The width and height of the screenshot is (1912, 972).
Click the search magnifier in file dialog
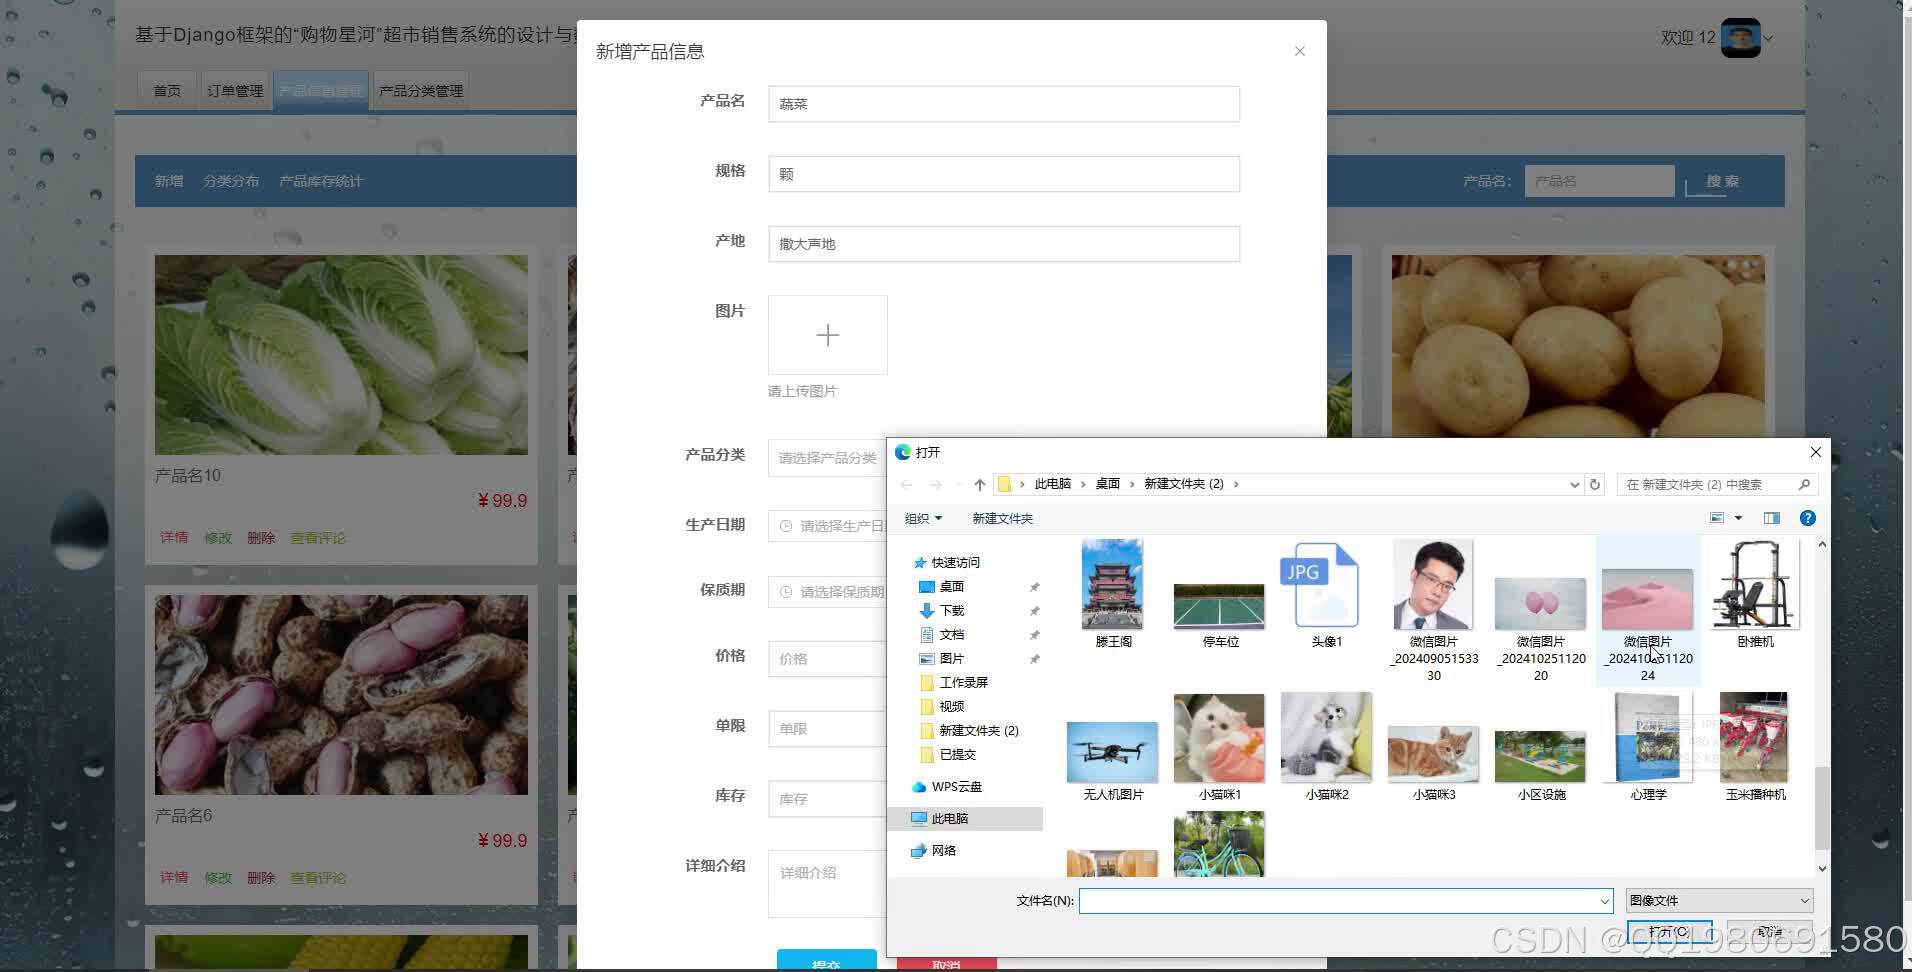point(1804,484)
